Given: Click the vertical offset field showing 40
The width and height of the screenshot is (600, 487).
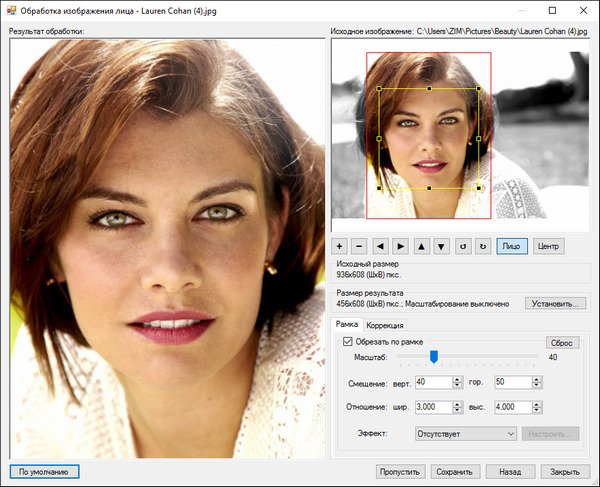Looking at the screenshot, I should (434, 382).
